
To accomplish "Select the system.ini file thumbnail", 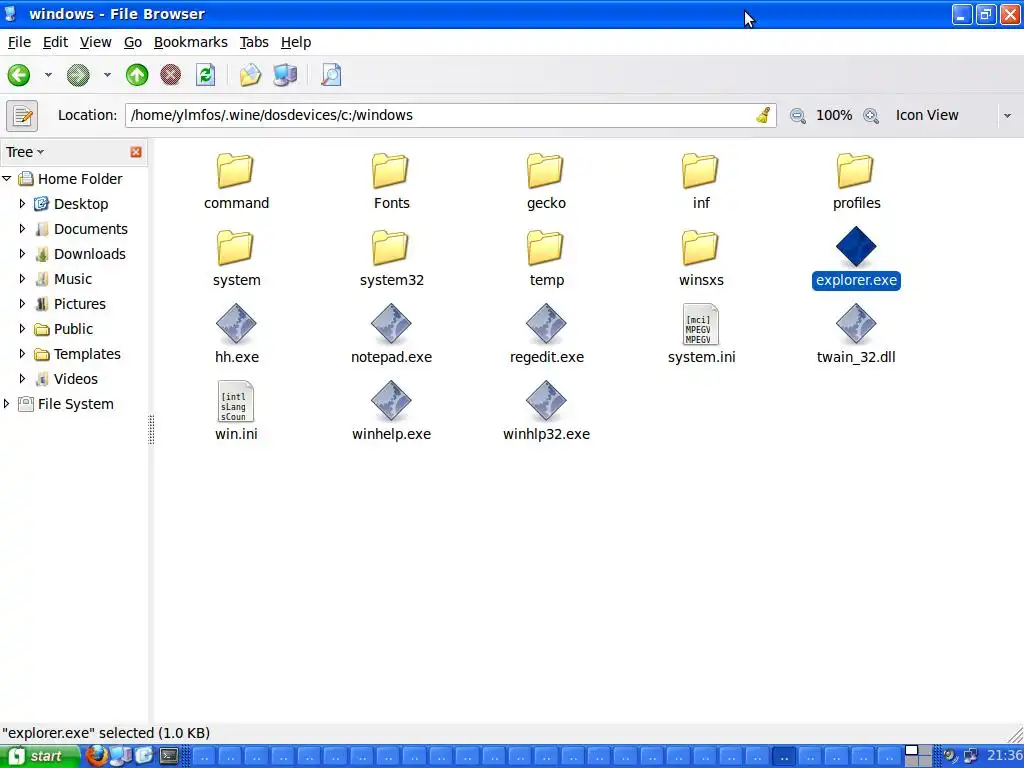I will pyautogui.click(x=701, y=324).
